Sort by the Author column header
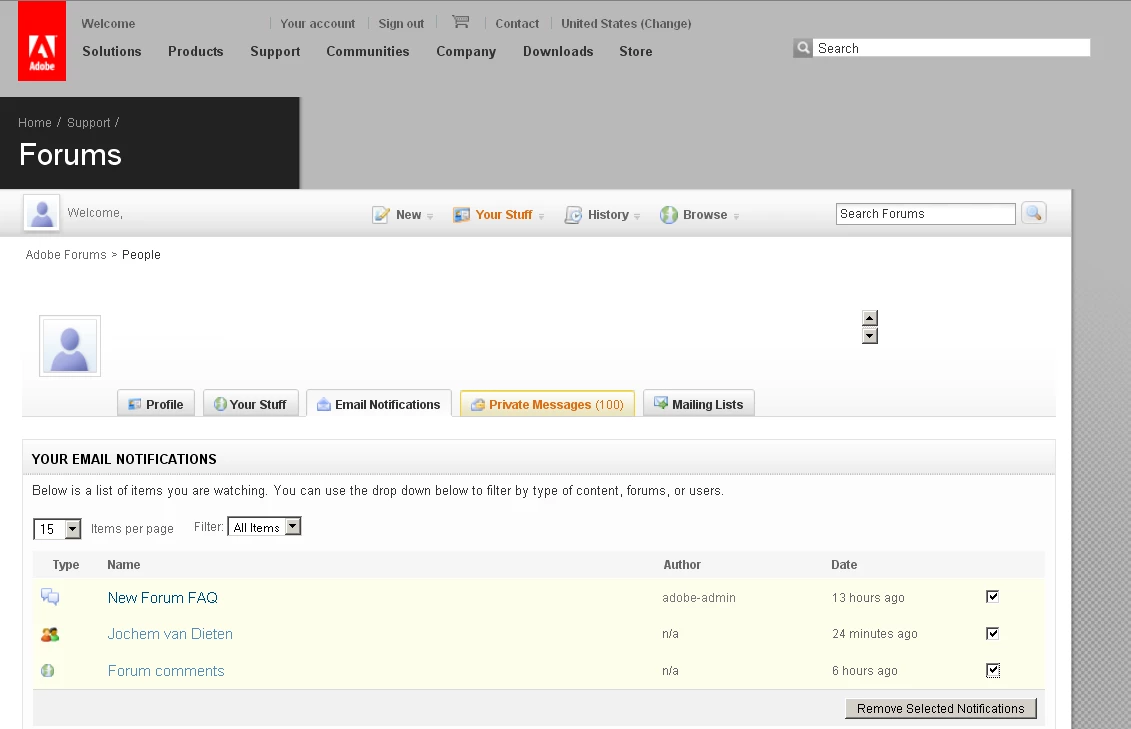1131x729 pixels. 682,565
